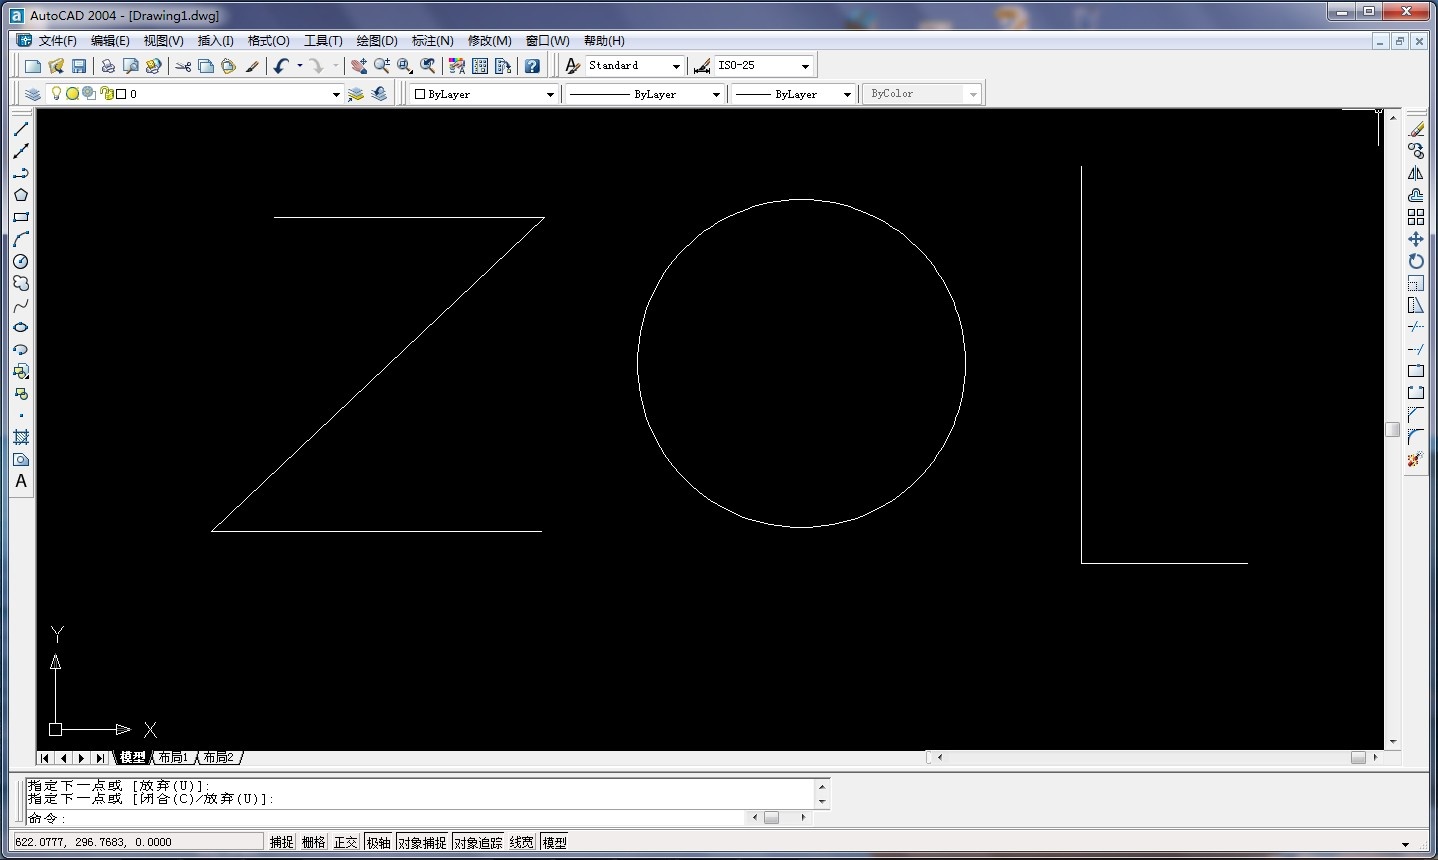This screenshot has height=860, width=1438.
Task: Select the Offset modify tool
Action: [1416, 195]
